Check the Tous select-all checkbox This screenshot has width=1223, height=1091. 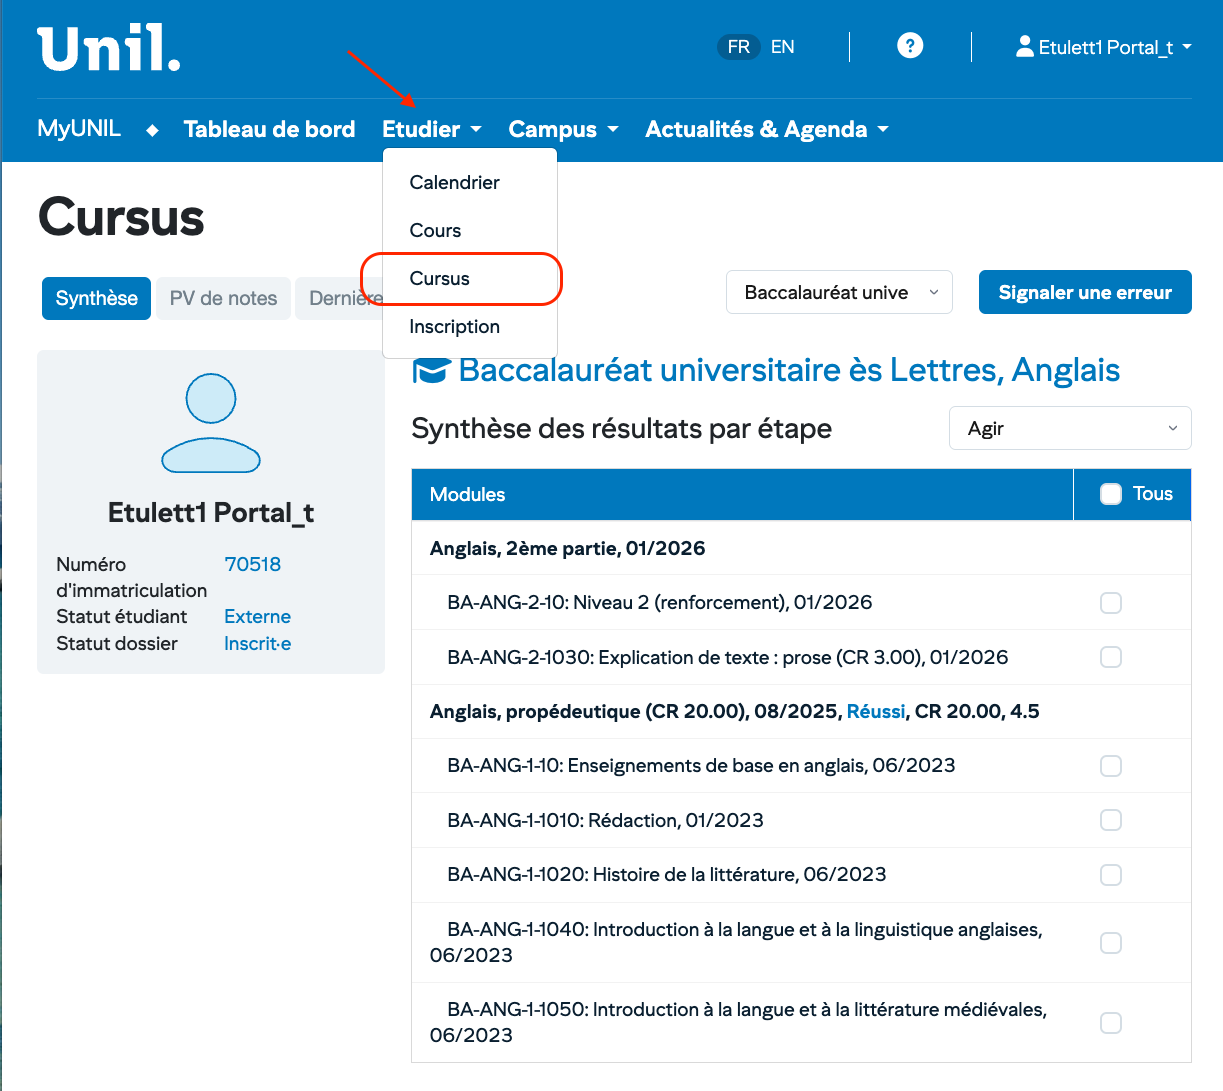click(x=1110, y=494)
